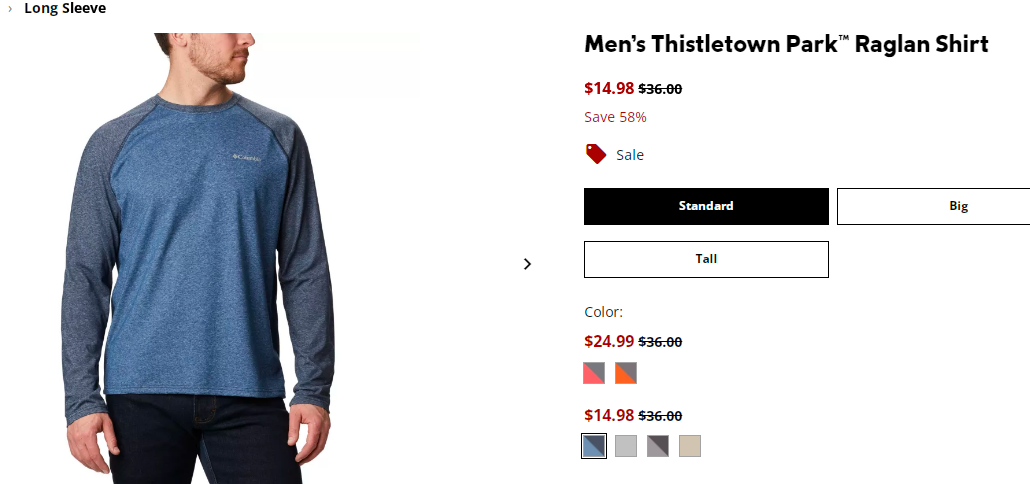Open the Long Sleeve breadcrumb link
This screenshot has height=484, width=1030.
[65, 9]
